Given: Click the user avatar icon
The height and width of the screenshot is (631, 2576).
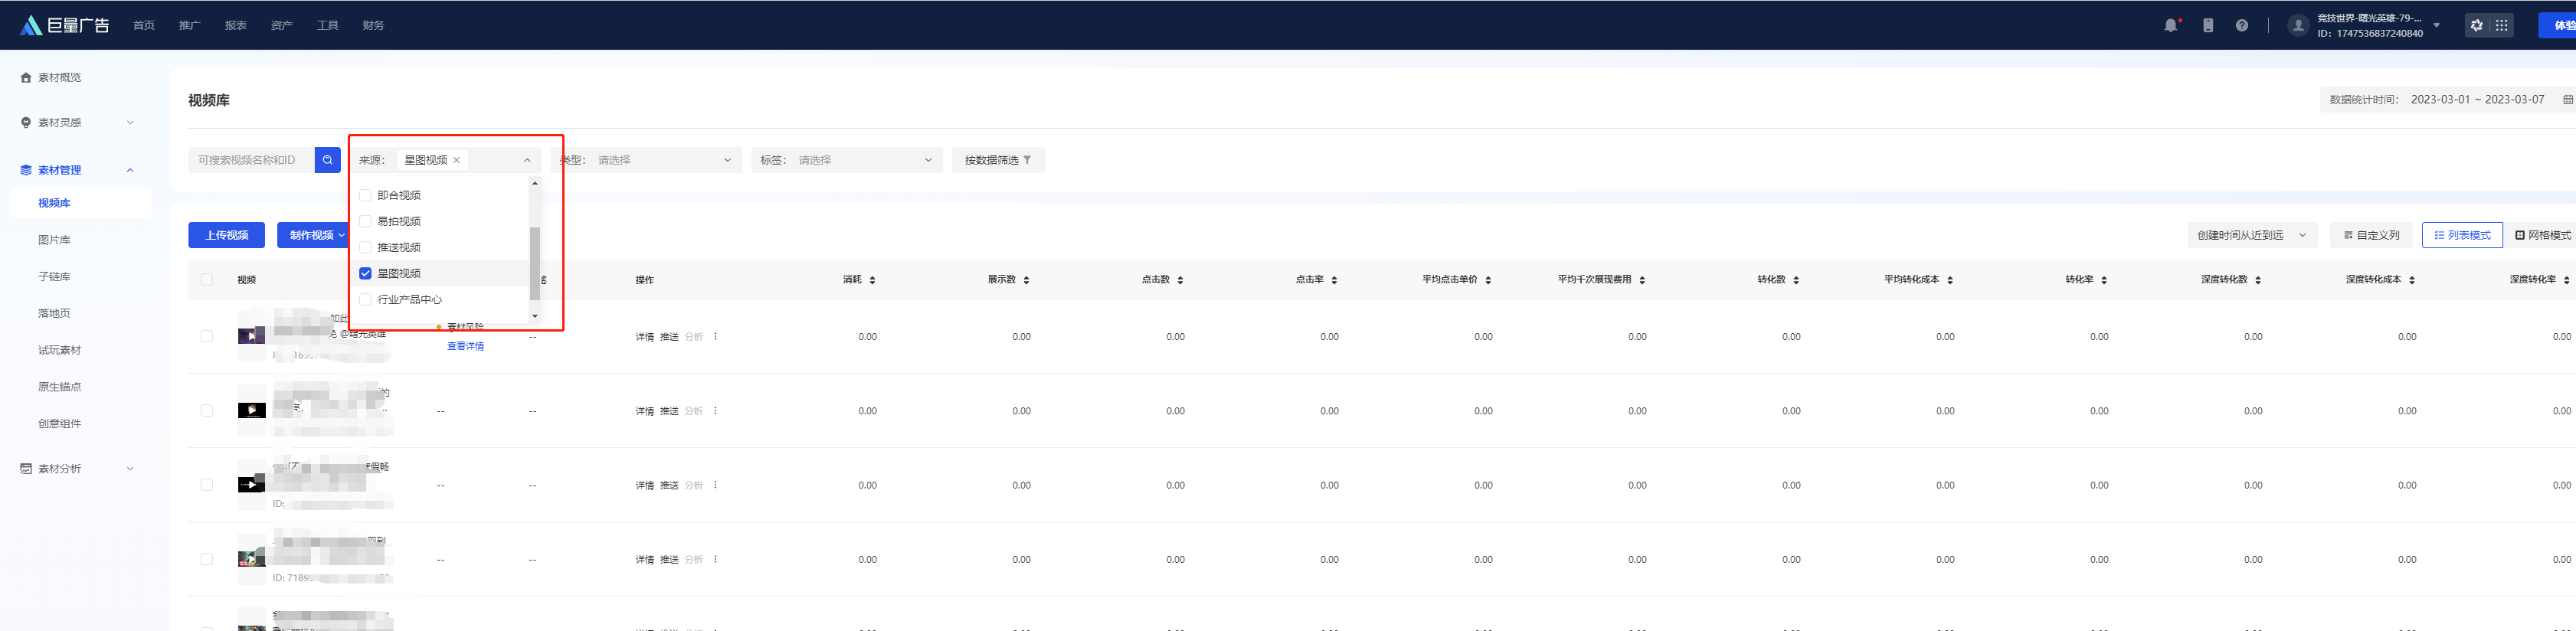Looking at the screenshot, I should coord(2298,25).
